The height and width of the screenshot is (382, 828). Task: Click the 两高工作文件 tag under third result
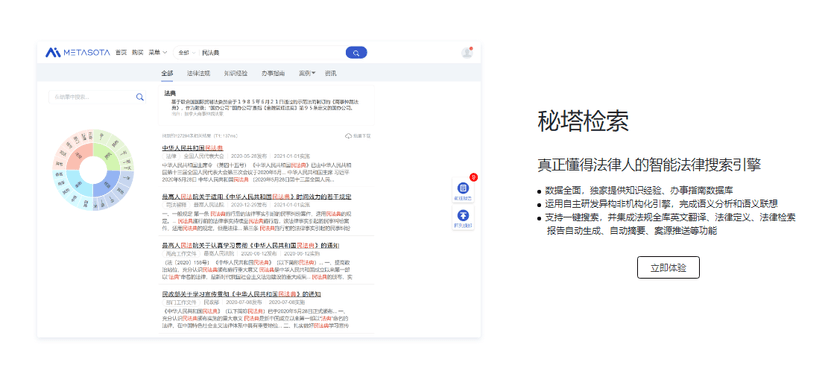[181, 254]
